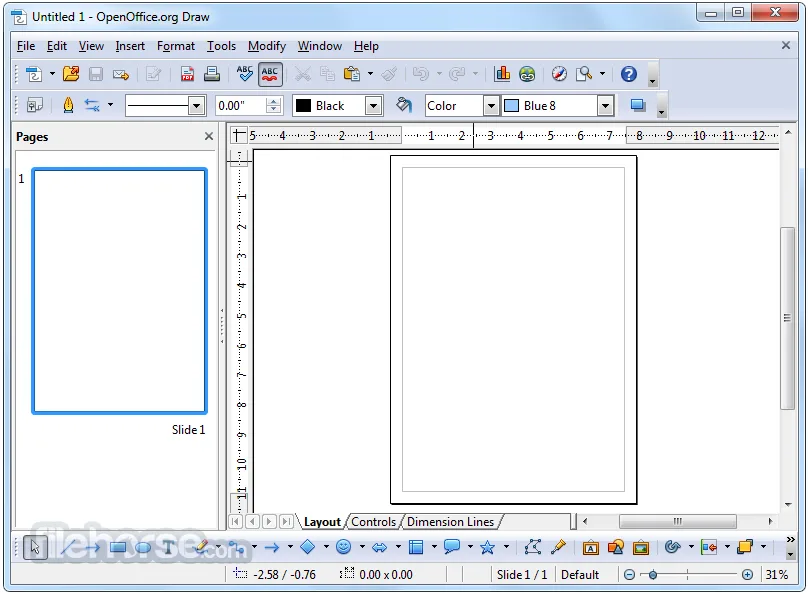808x594 pixels.
Task: Open the Modify menu
Action: [x=266, y=46]
